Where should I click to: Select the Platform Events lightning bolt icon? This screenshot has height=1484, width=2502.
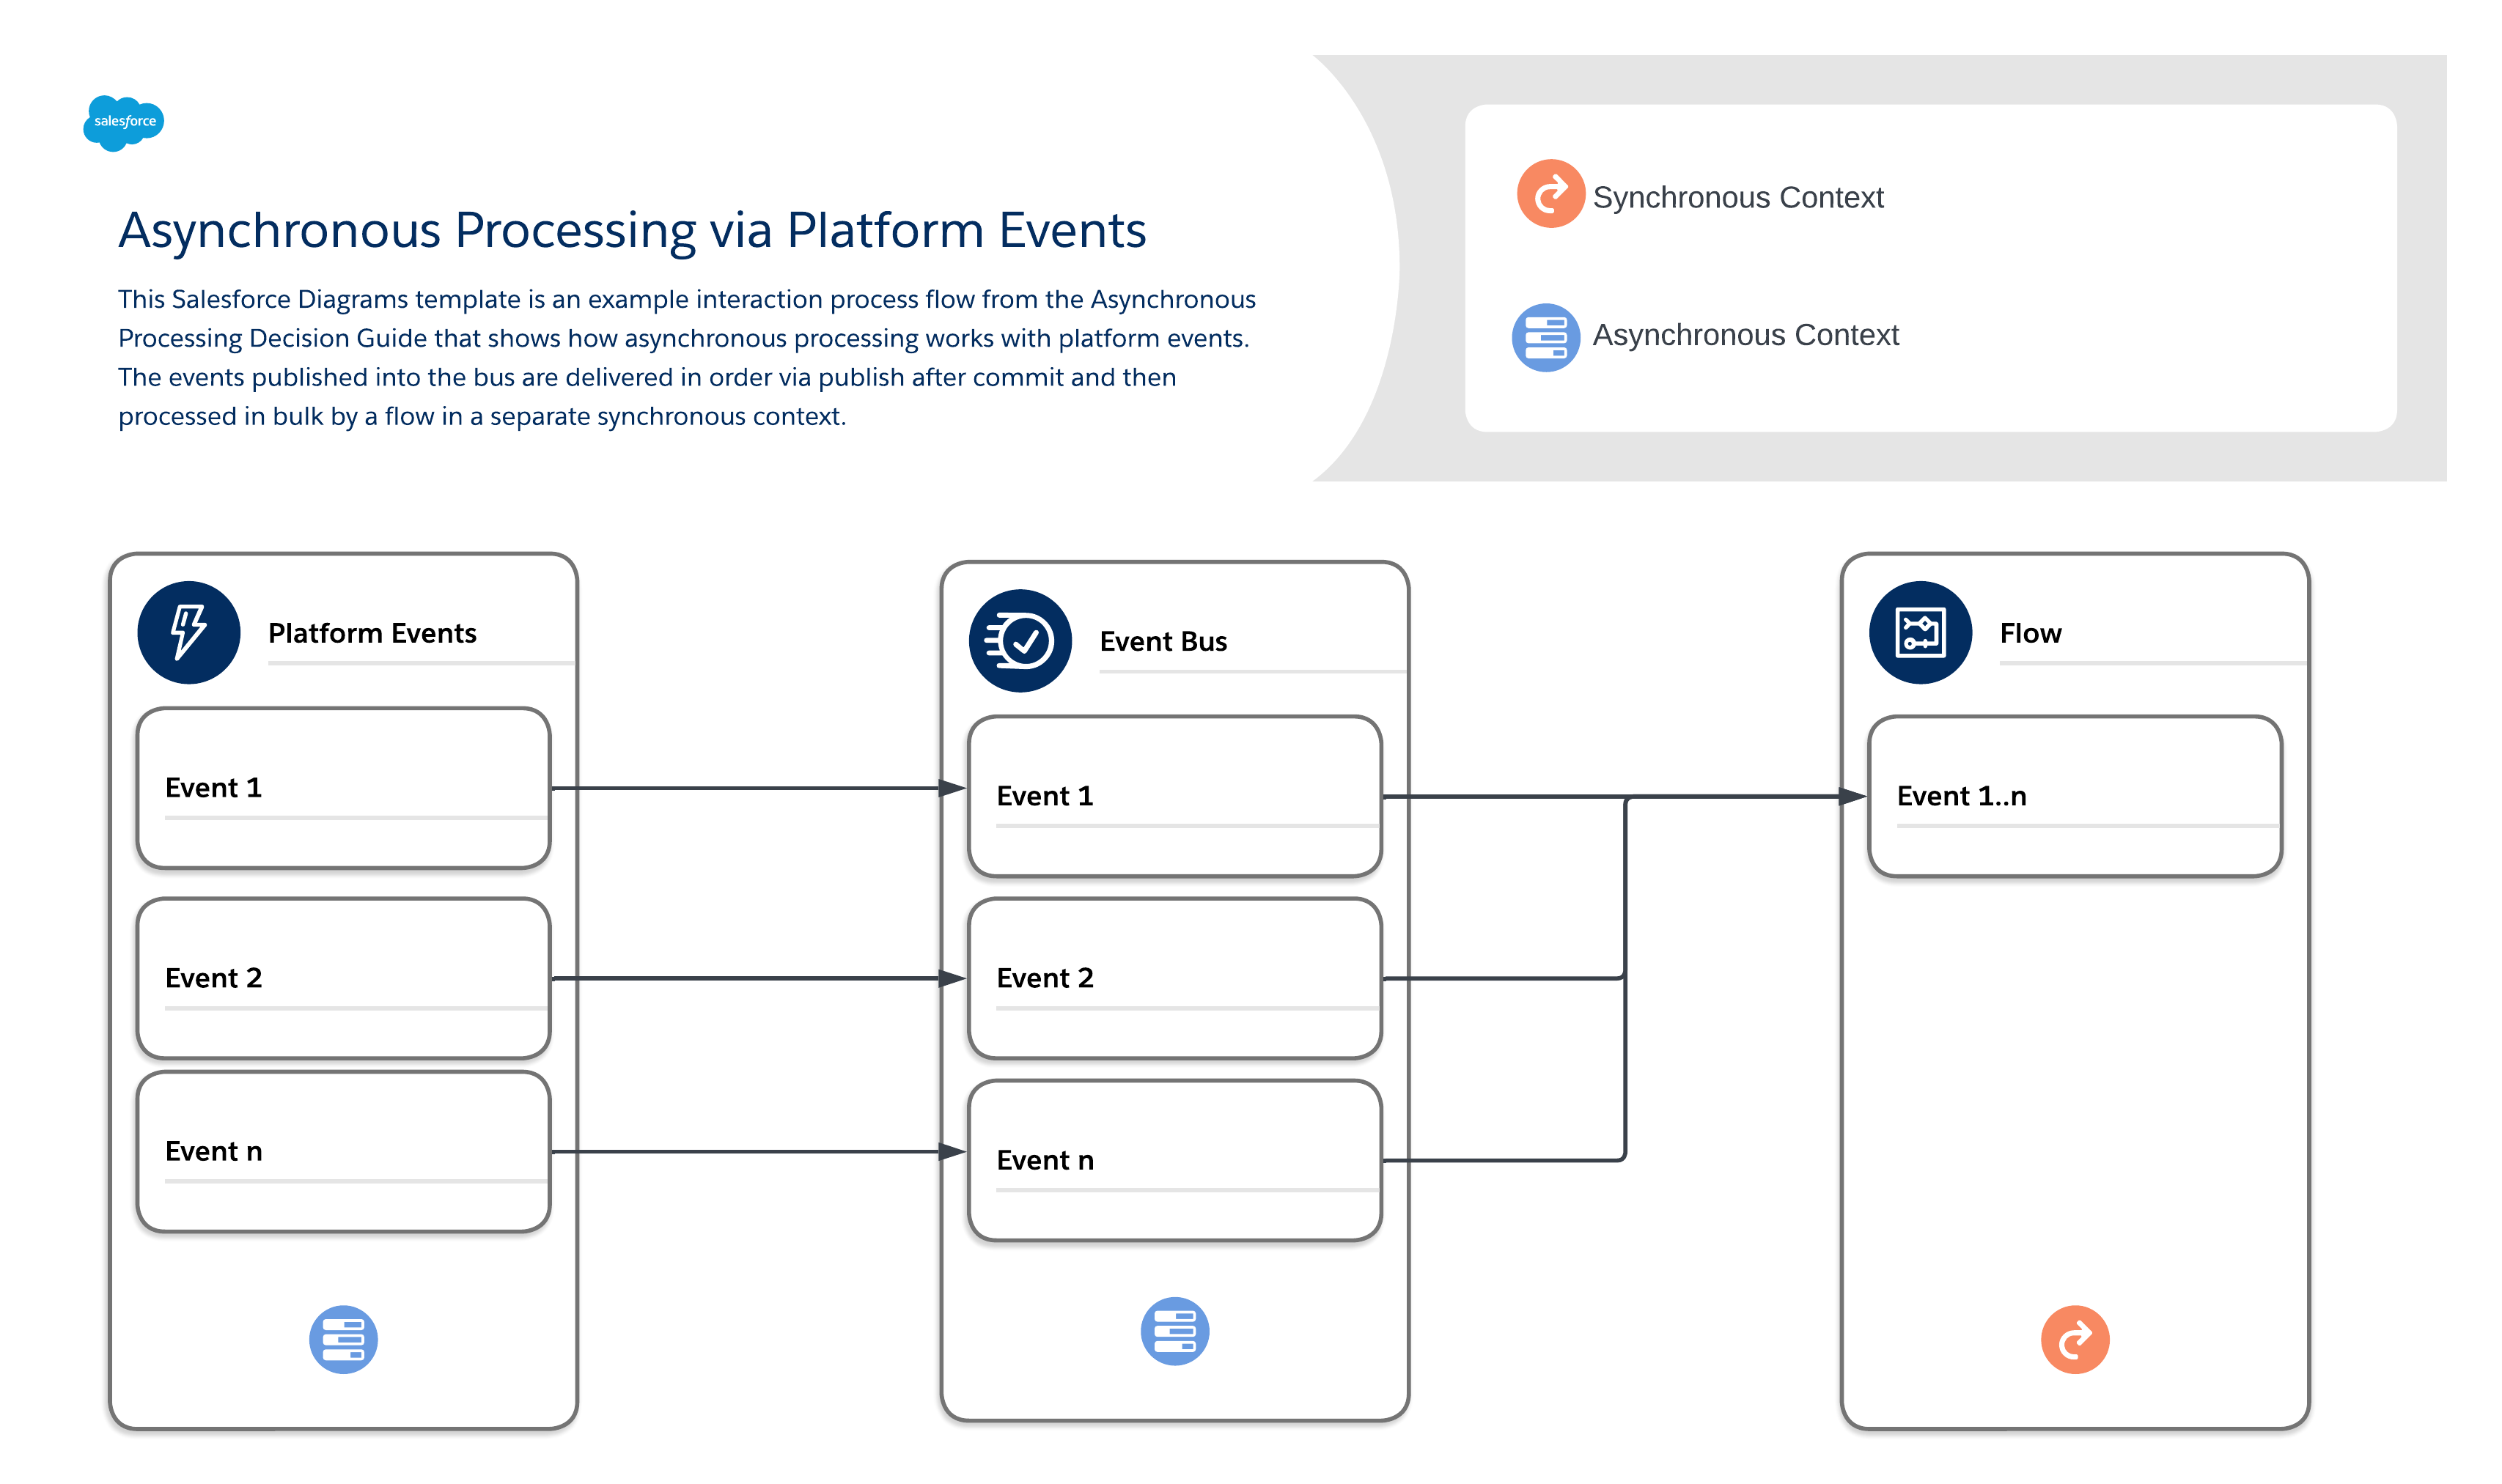click(188, 632)
